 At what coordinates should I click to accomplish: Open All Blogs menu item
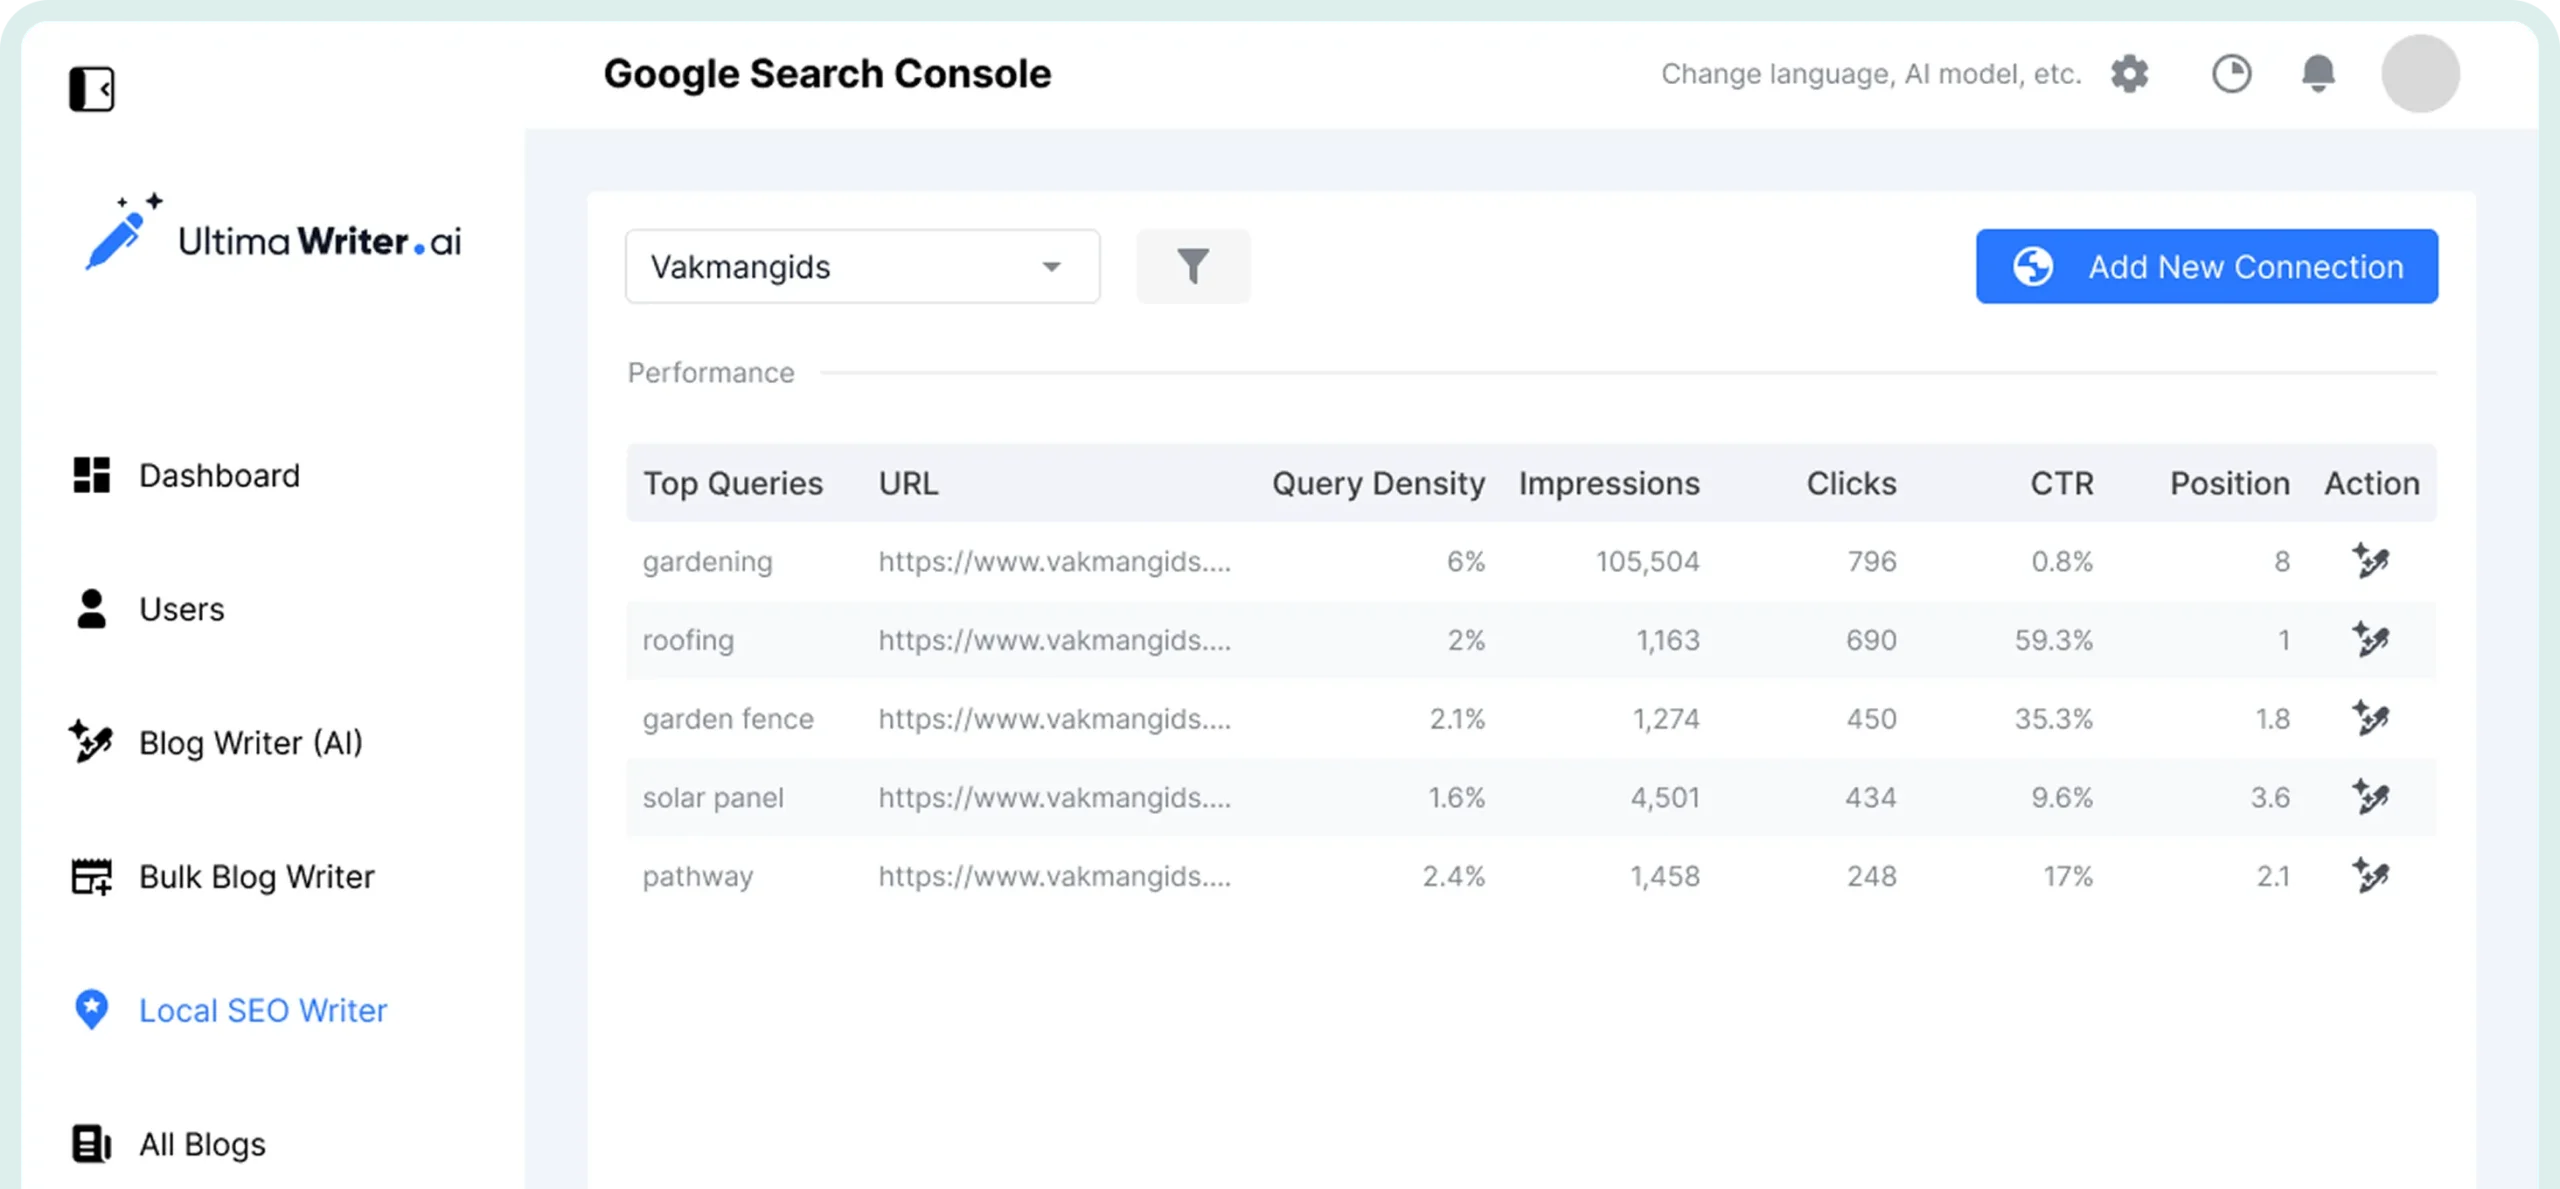pyautogui.click(x=202, y=1144)
